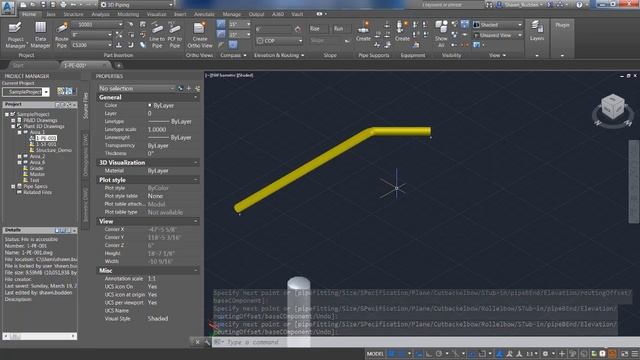Click the customization menu icon in status bar
The image size is (640, 360).
pos(635,353)
